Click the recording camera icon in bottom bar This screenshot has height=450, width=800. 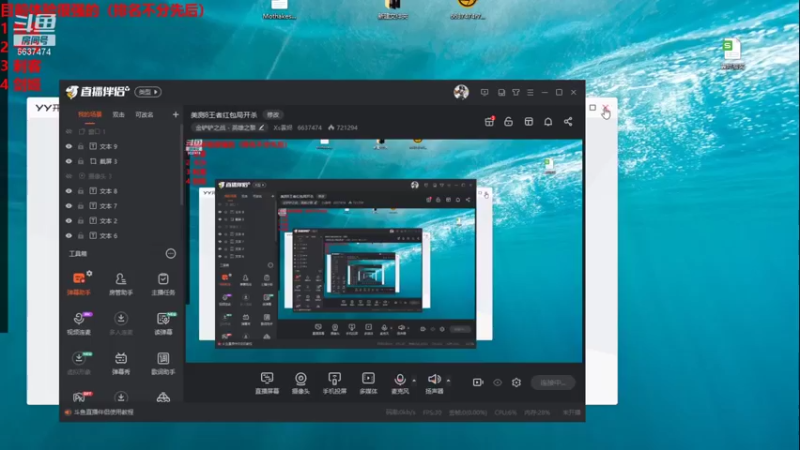478,382
